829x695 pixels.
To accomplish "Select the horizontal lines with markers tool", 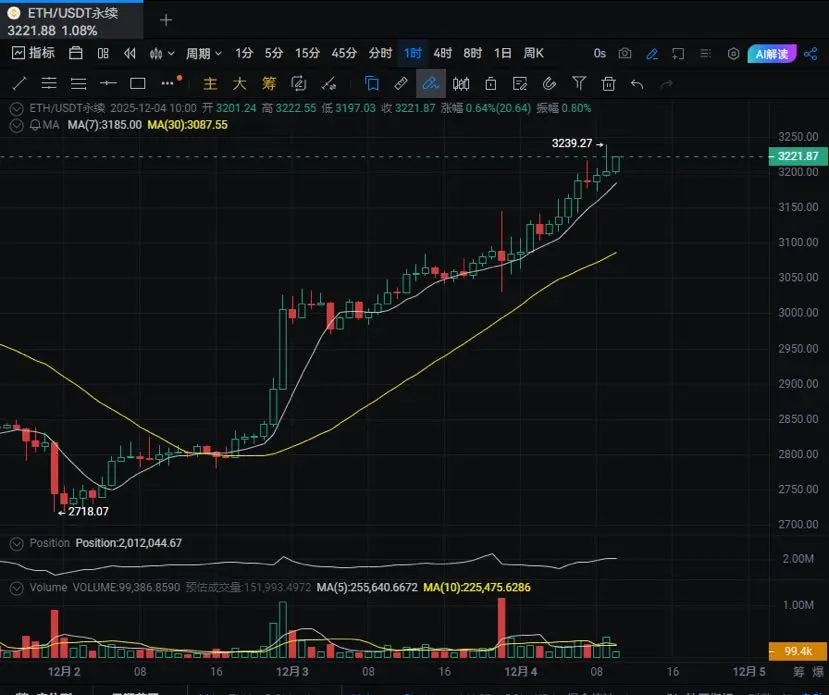I will pos(49,84).
